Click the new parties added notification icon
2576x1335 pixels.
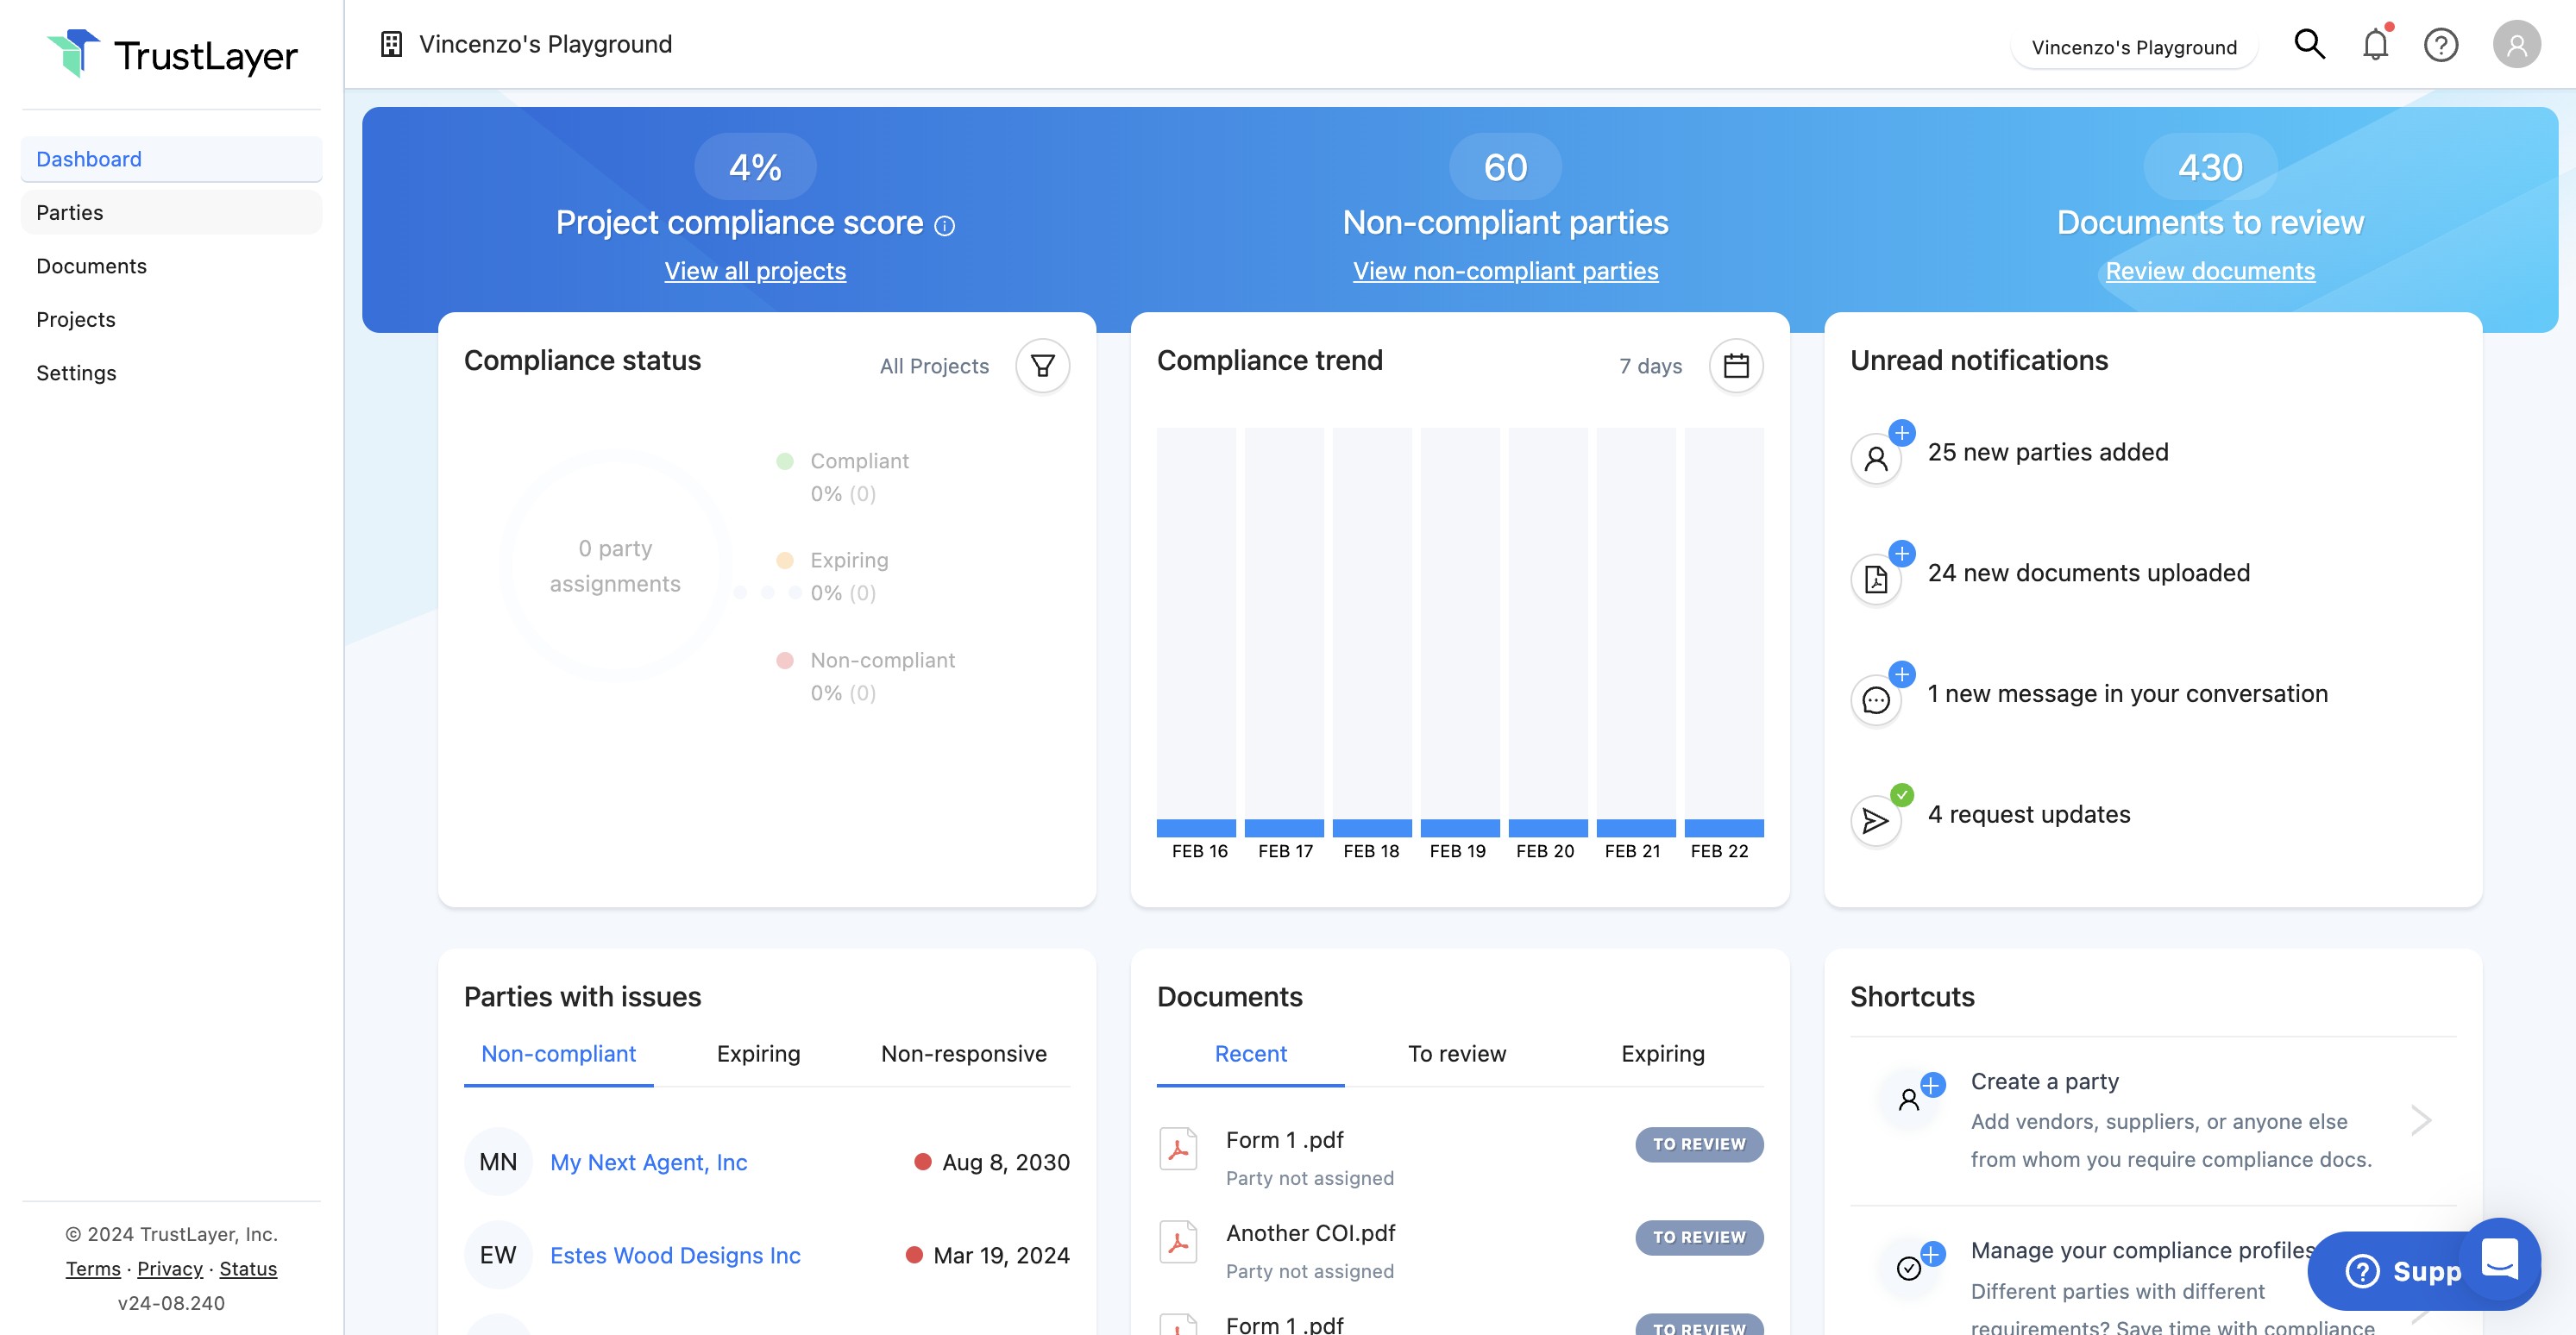(1876, 459)
